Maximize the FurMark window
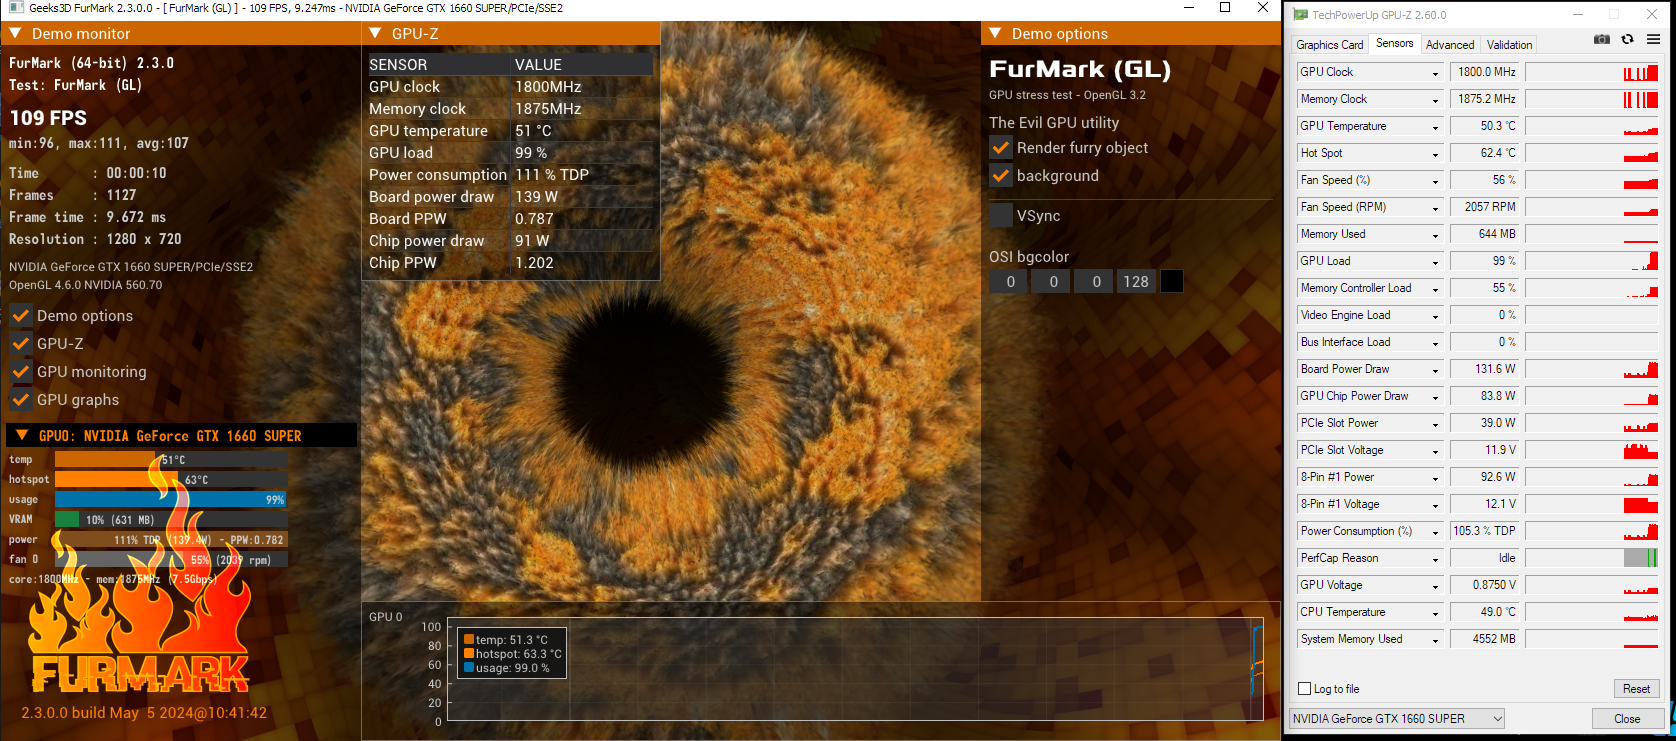The width and height of the screenshot is (1676, 741). point(1225,8)
